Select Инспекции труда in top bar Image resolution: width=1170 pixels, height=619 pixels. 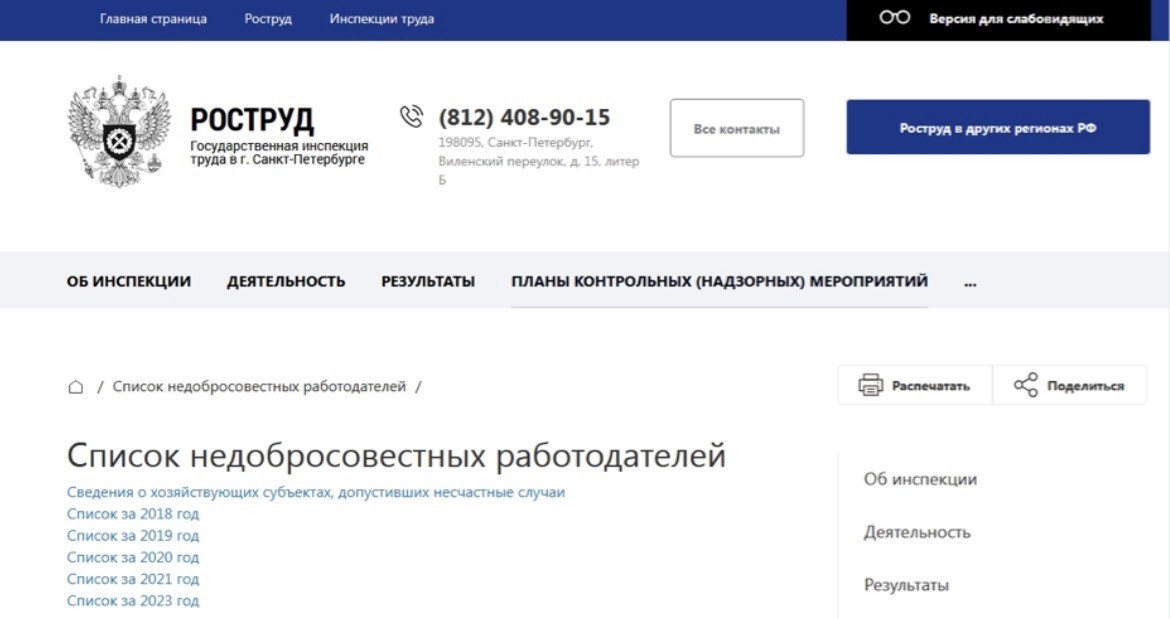tap(381, 19)
